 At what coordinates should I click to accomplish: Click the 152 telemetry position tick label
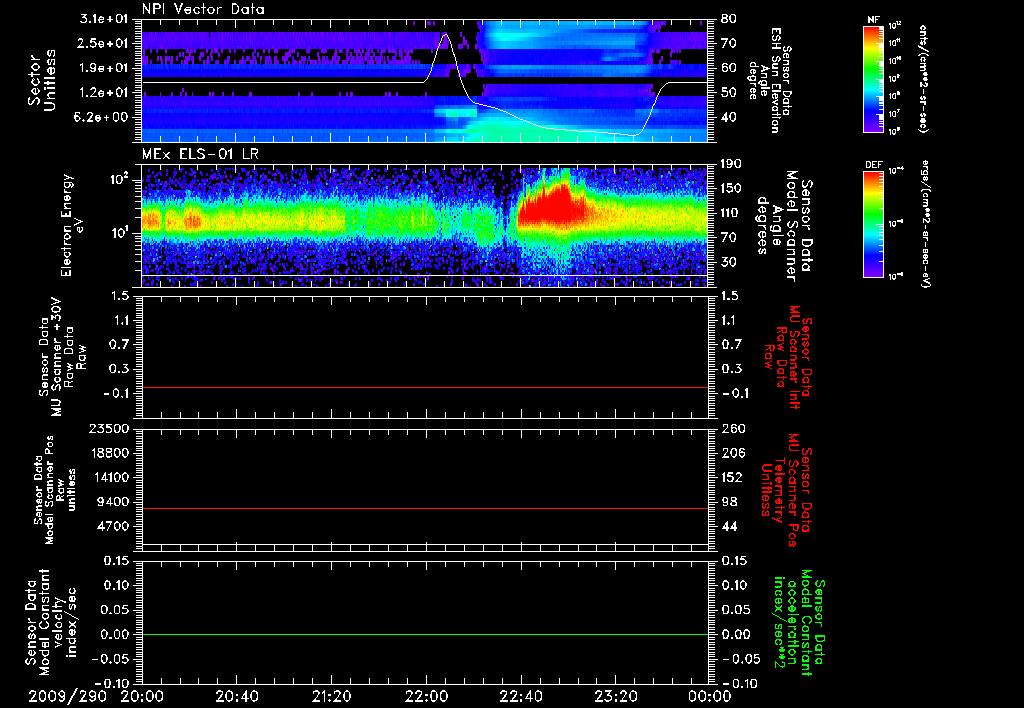(x=731, y=477)
